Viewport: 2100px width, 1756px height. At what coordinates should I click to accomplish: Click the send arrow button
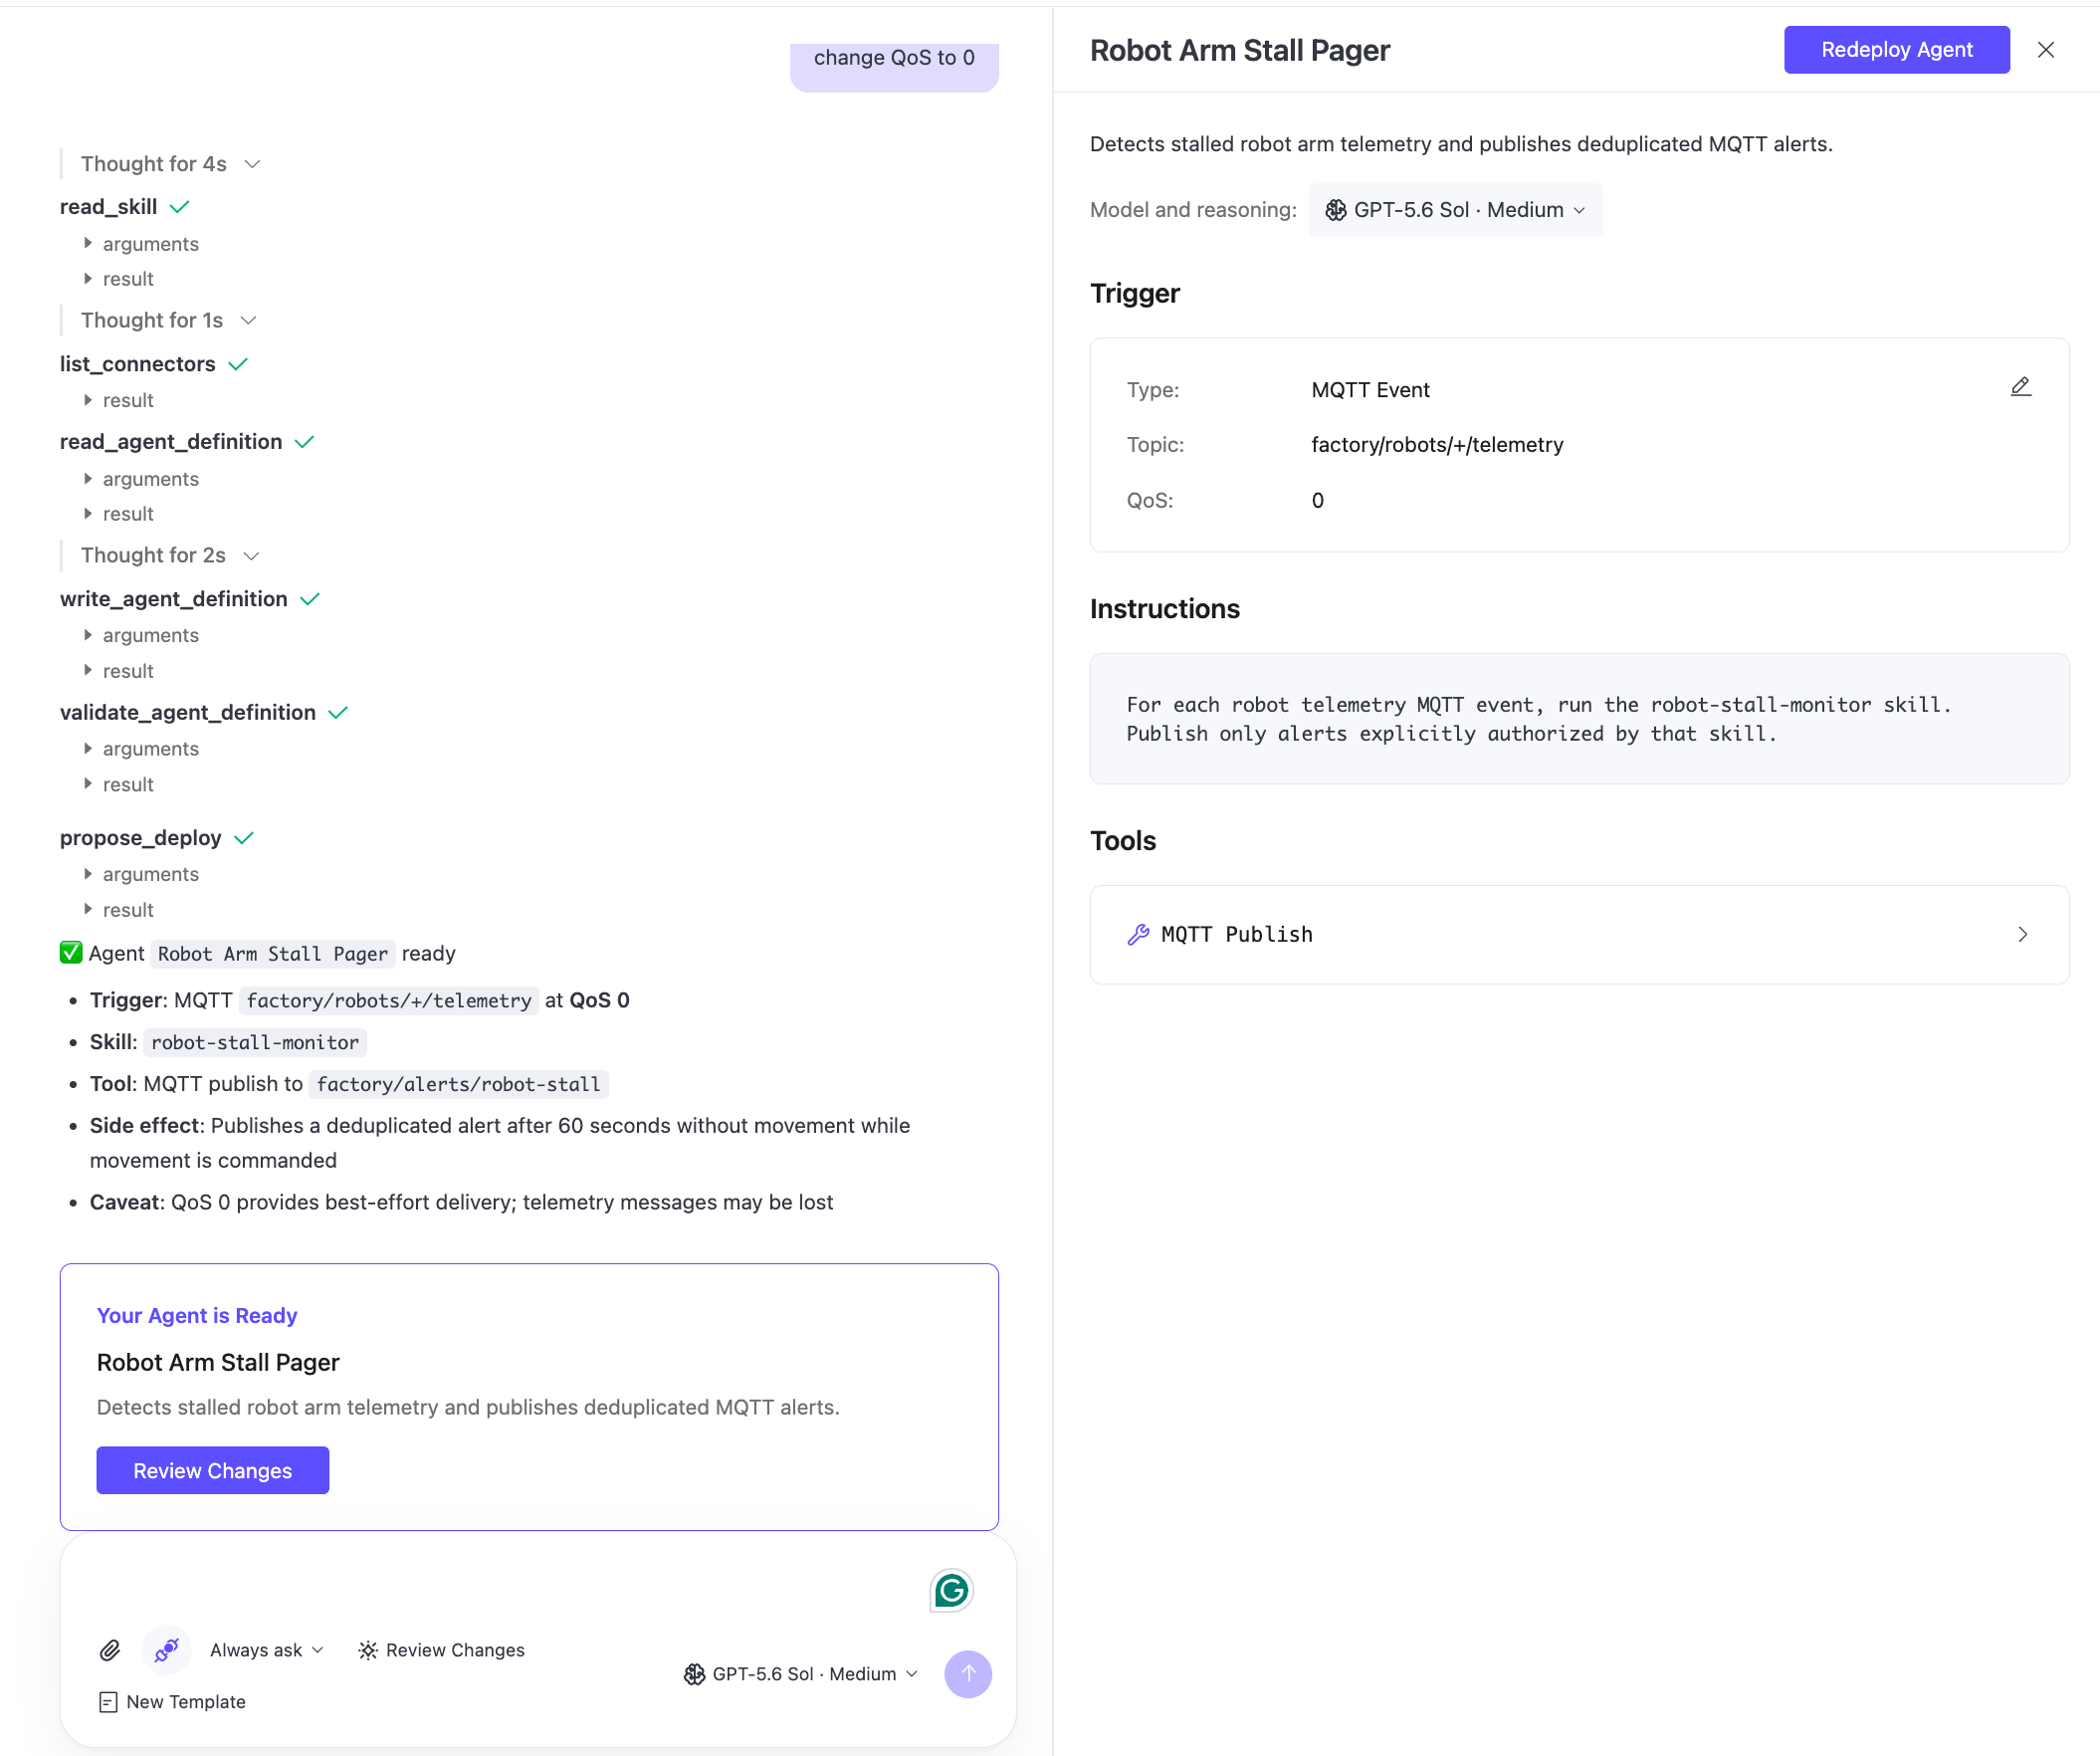968,1674
